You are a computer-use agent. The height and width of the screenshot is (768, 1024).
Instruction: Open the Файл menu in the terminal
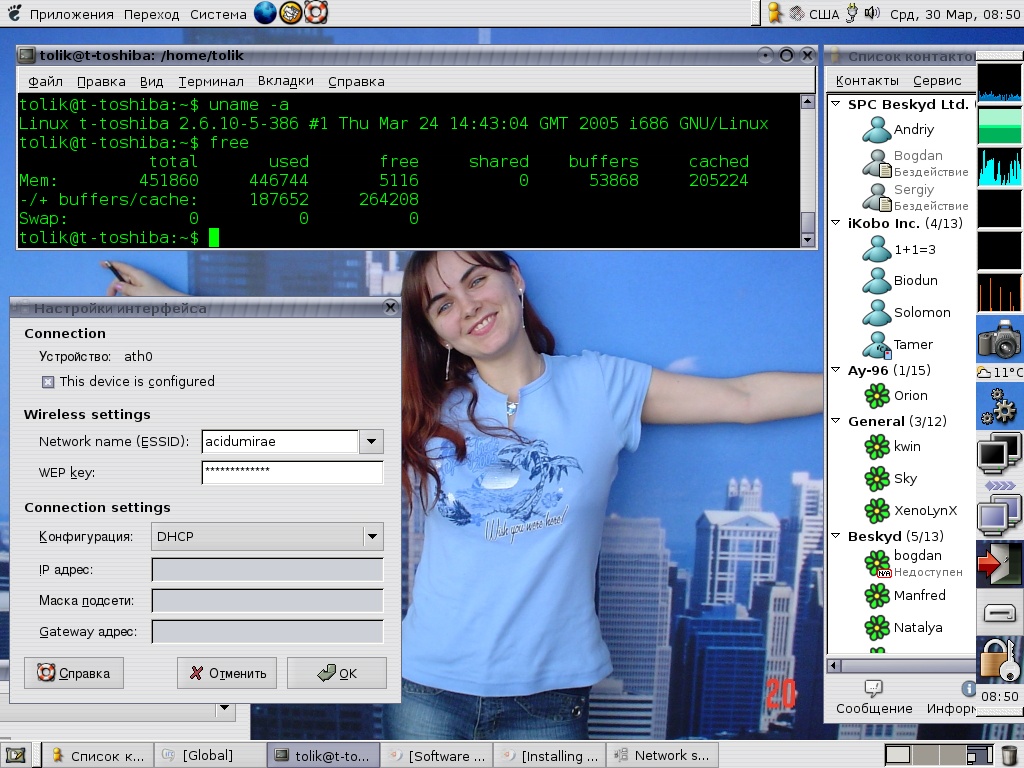45,82
